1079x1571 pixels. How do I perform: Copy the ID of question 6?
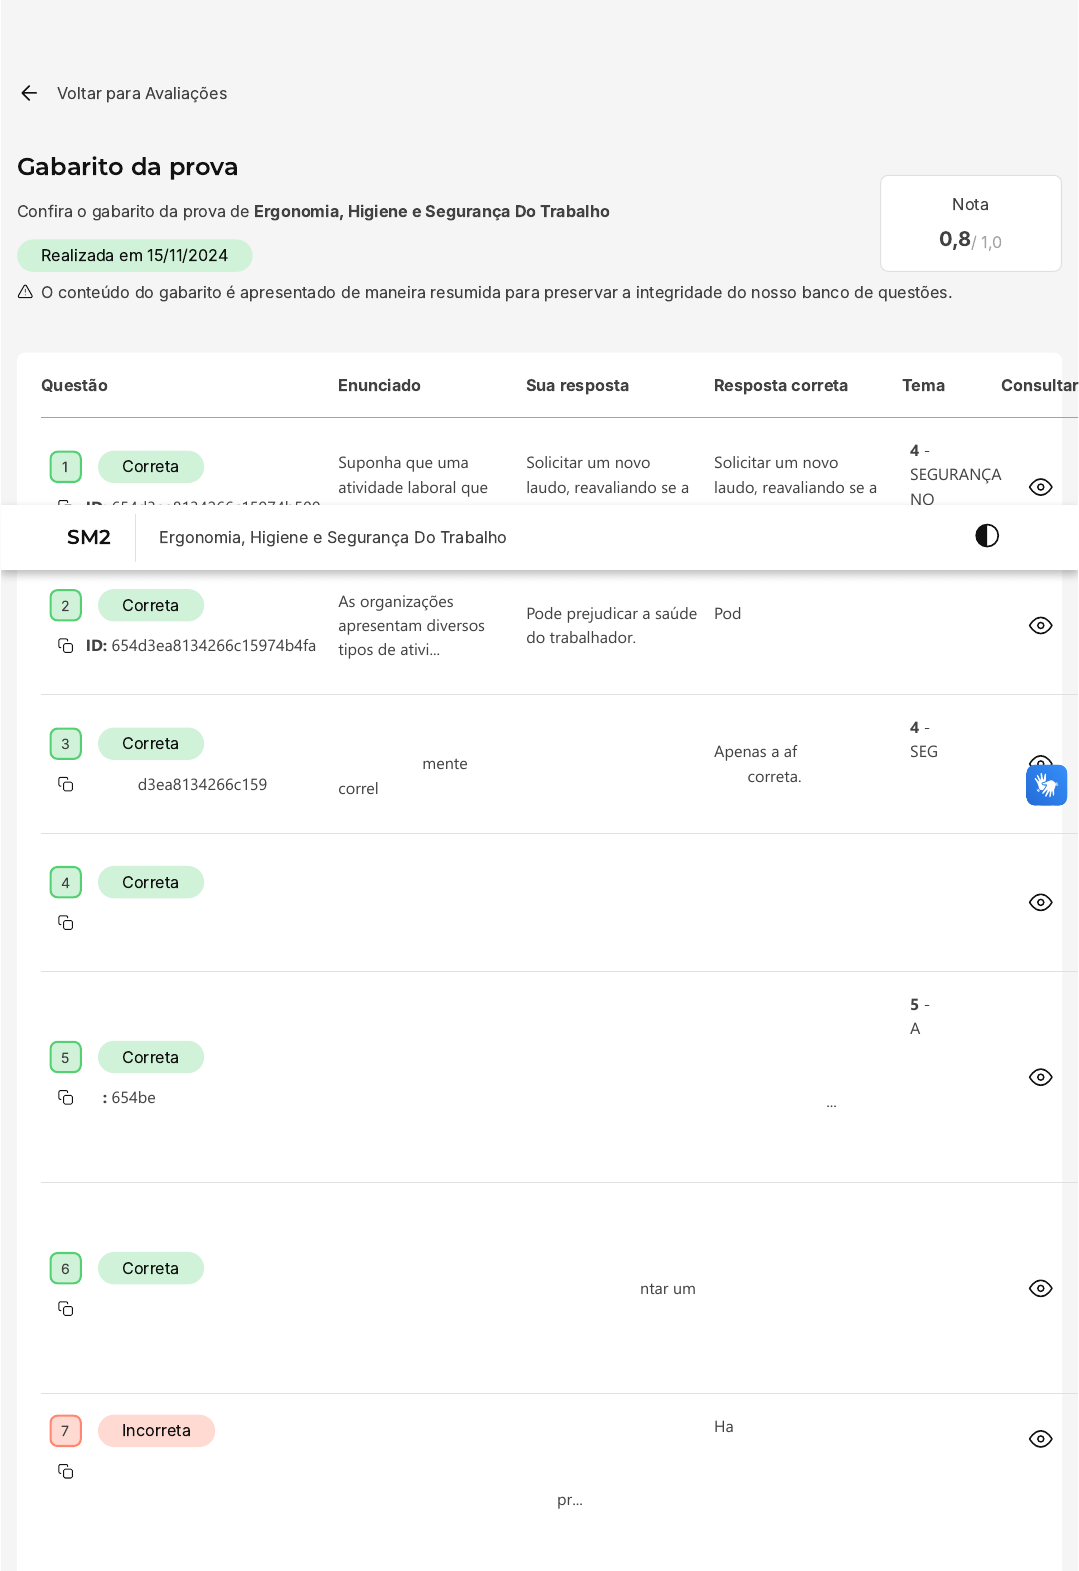66,1309
